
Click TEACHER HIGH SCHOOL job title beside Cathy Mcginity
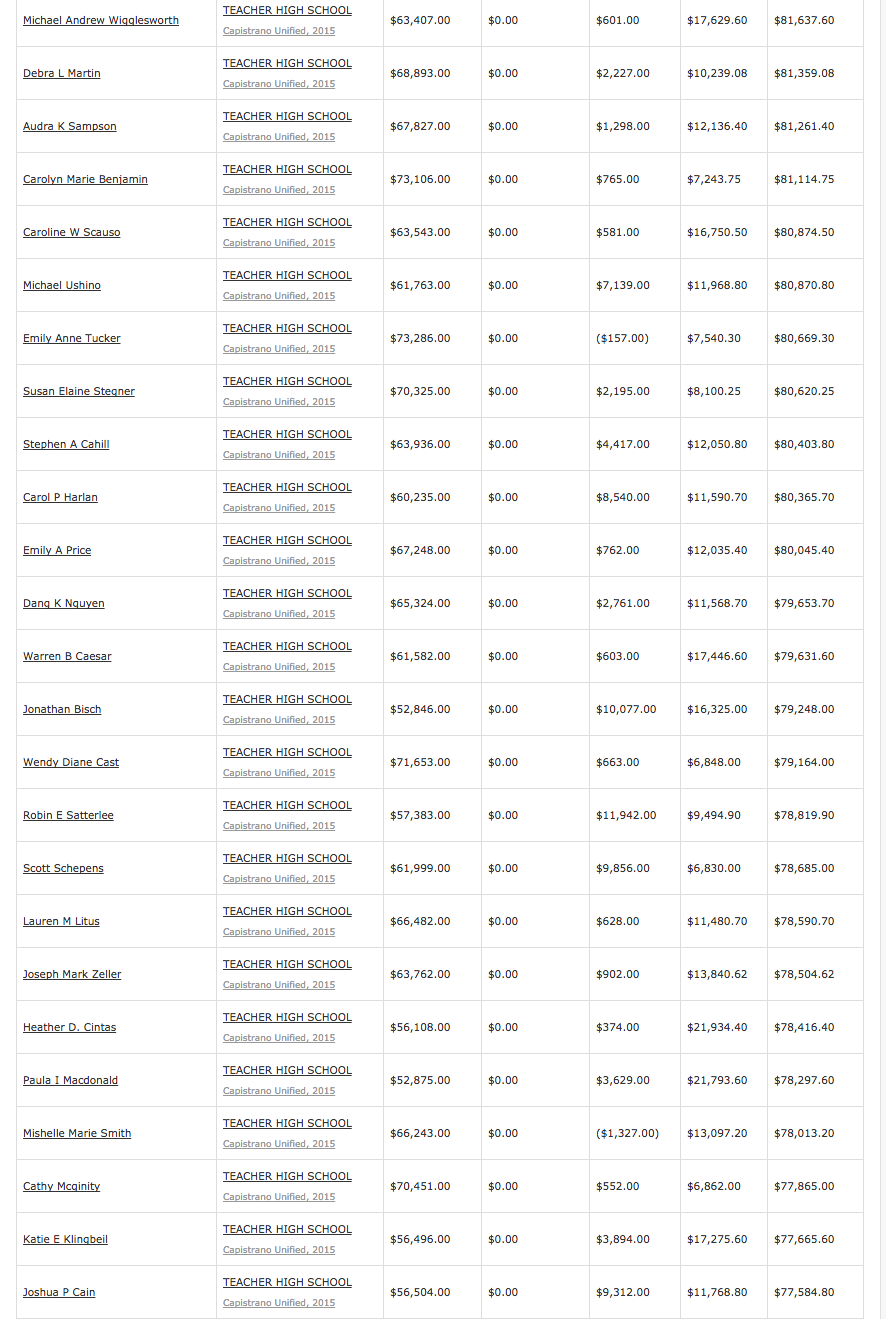[x=287, y=1176]
